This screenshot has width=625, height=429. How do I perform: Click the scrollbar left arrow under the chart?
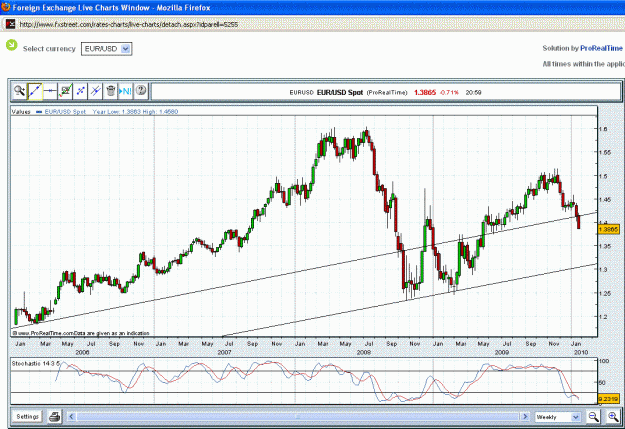71,417
